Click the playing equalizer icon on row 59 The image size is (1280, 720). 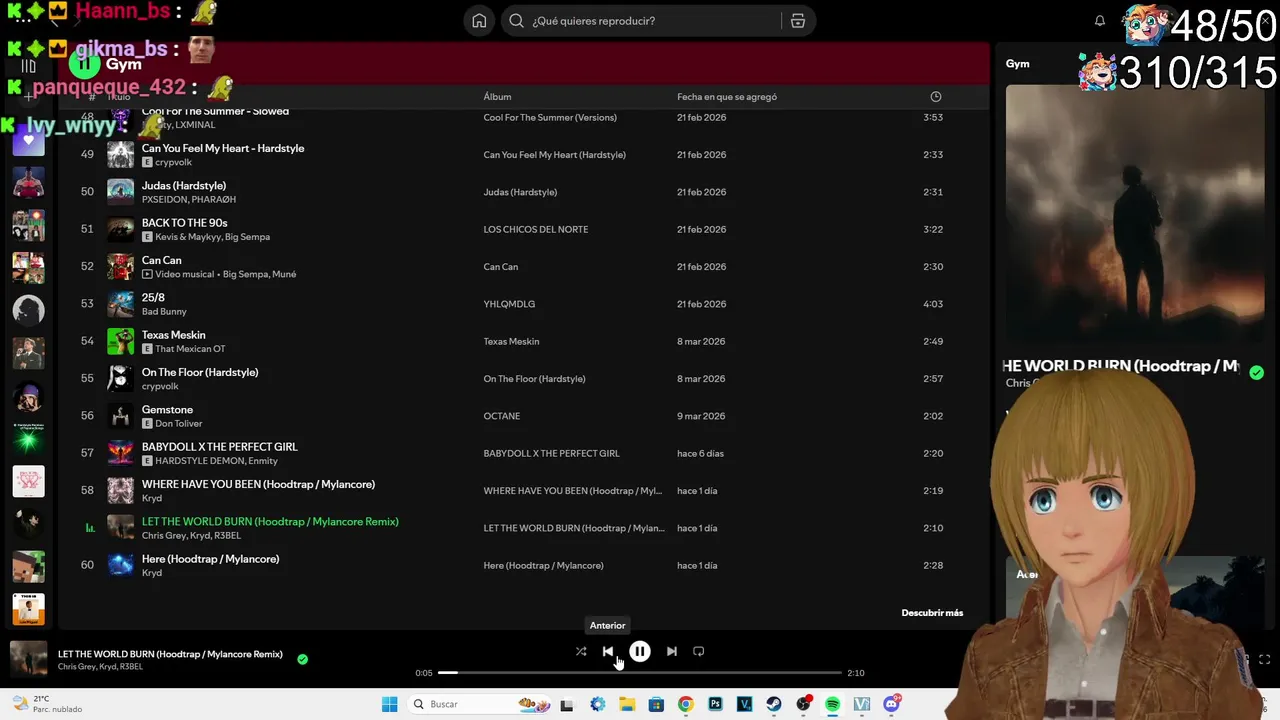pyautogui.click(x=89, y=528)
